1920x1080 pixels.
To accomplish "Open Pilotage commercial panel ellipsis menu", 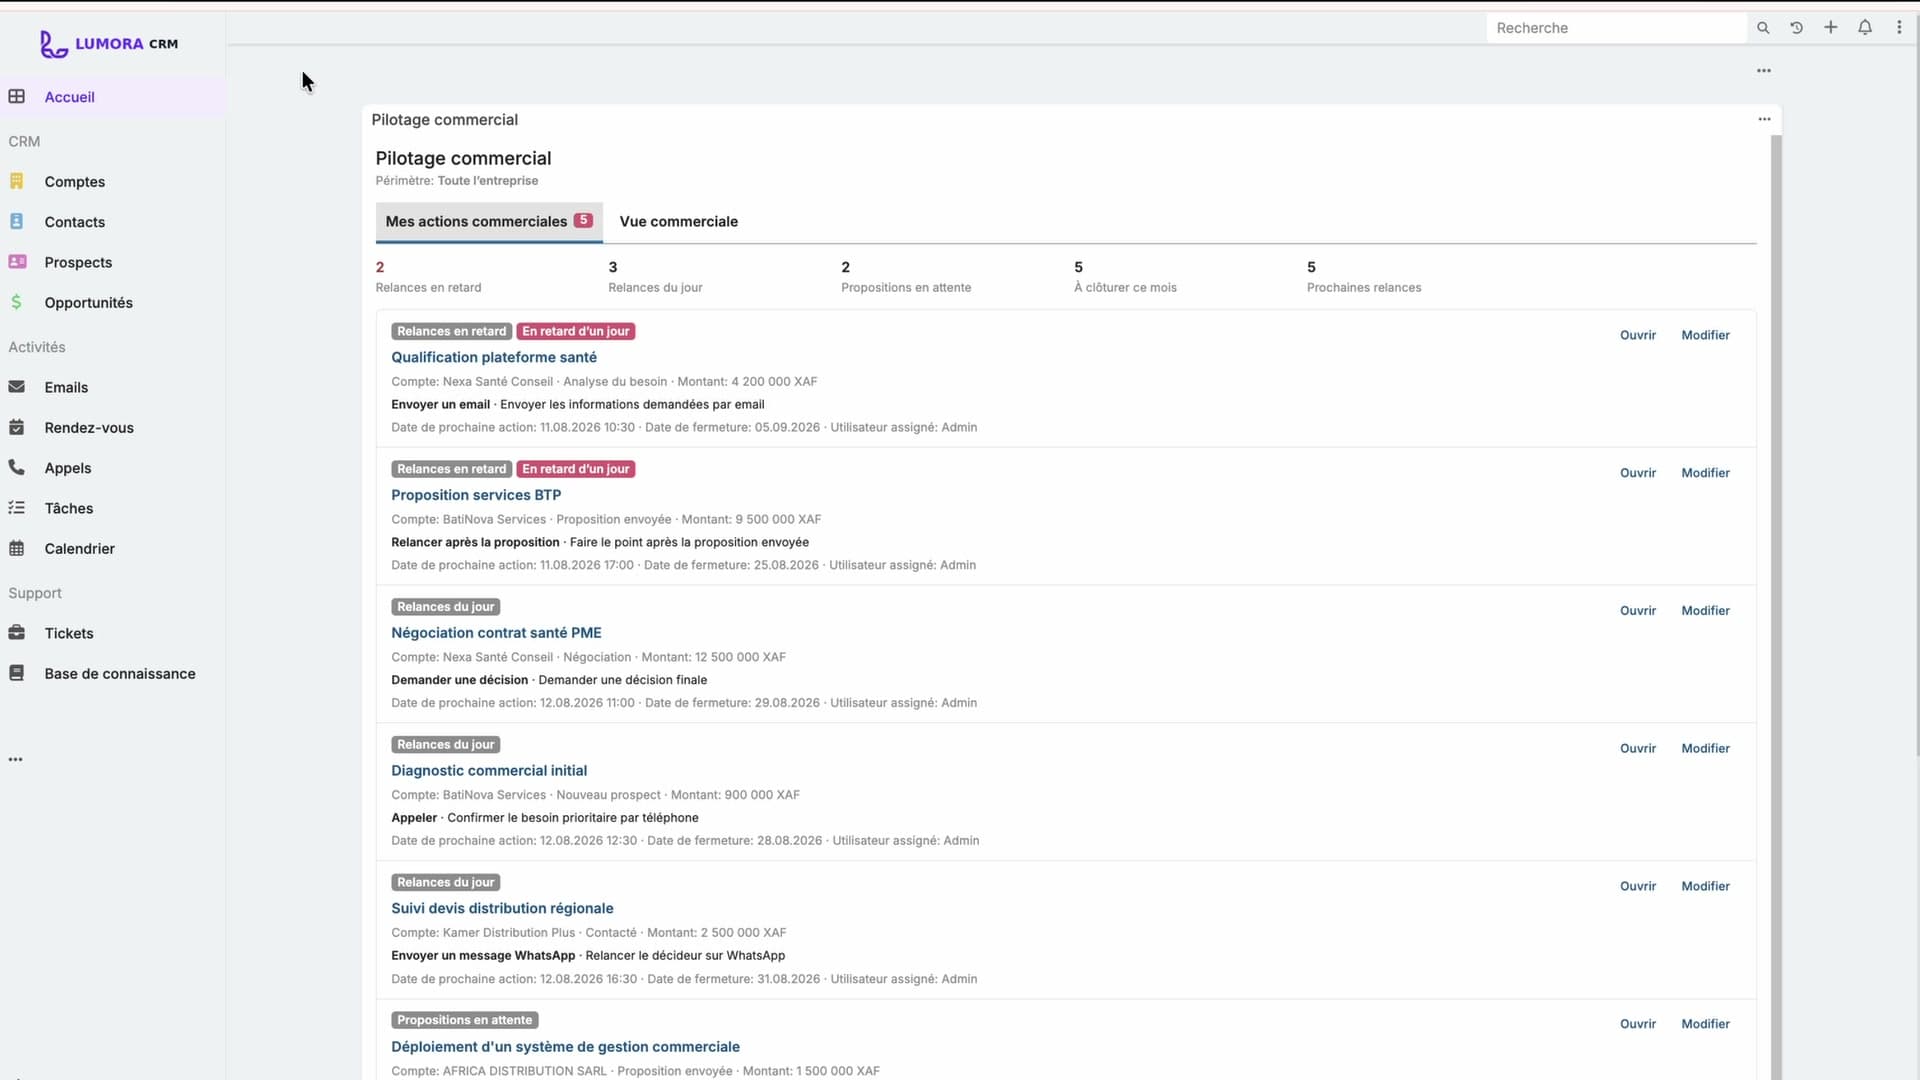I will point(1765,119).
